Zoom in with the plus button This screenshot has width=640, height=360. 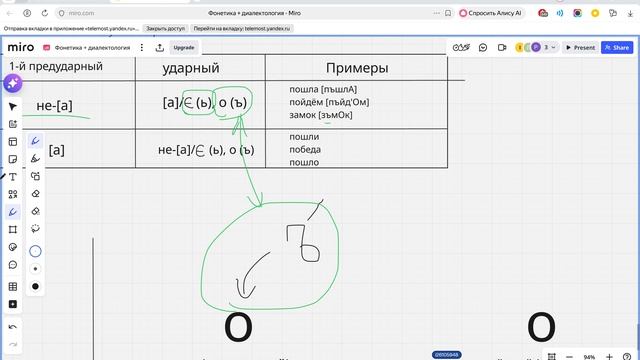tap(609, 357)
